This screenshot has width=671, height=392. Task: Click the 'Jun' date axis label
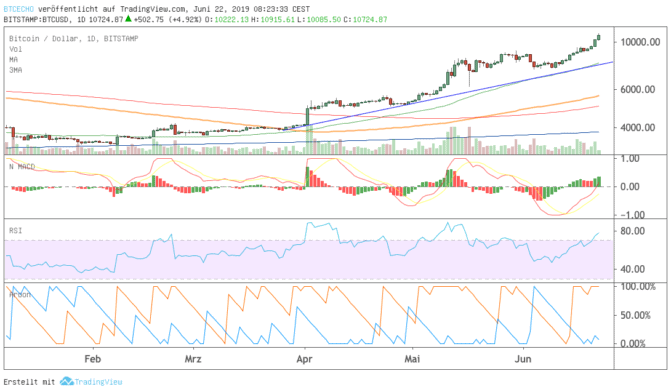[523, 359]
